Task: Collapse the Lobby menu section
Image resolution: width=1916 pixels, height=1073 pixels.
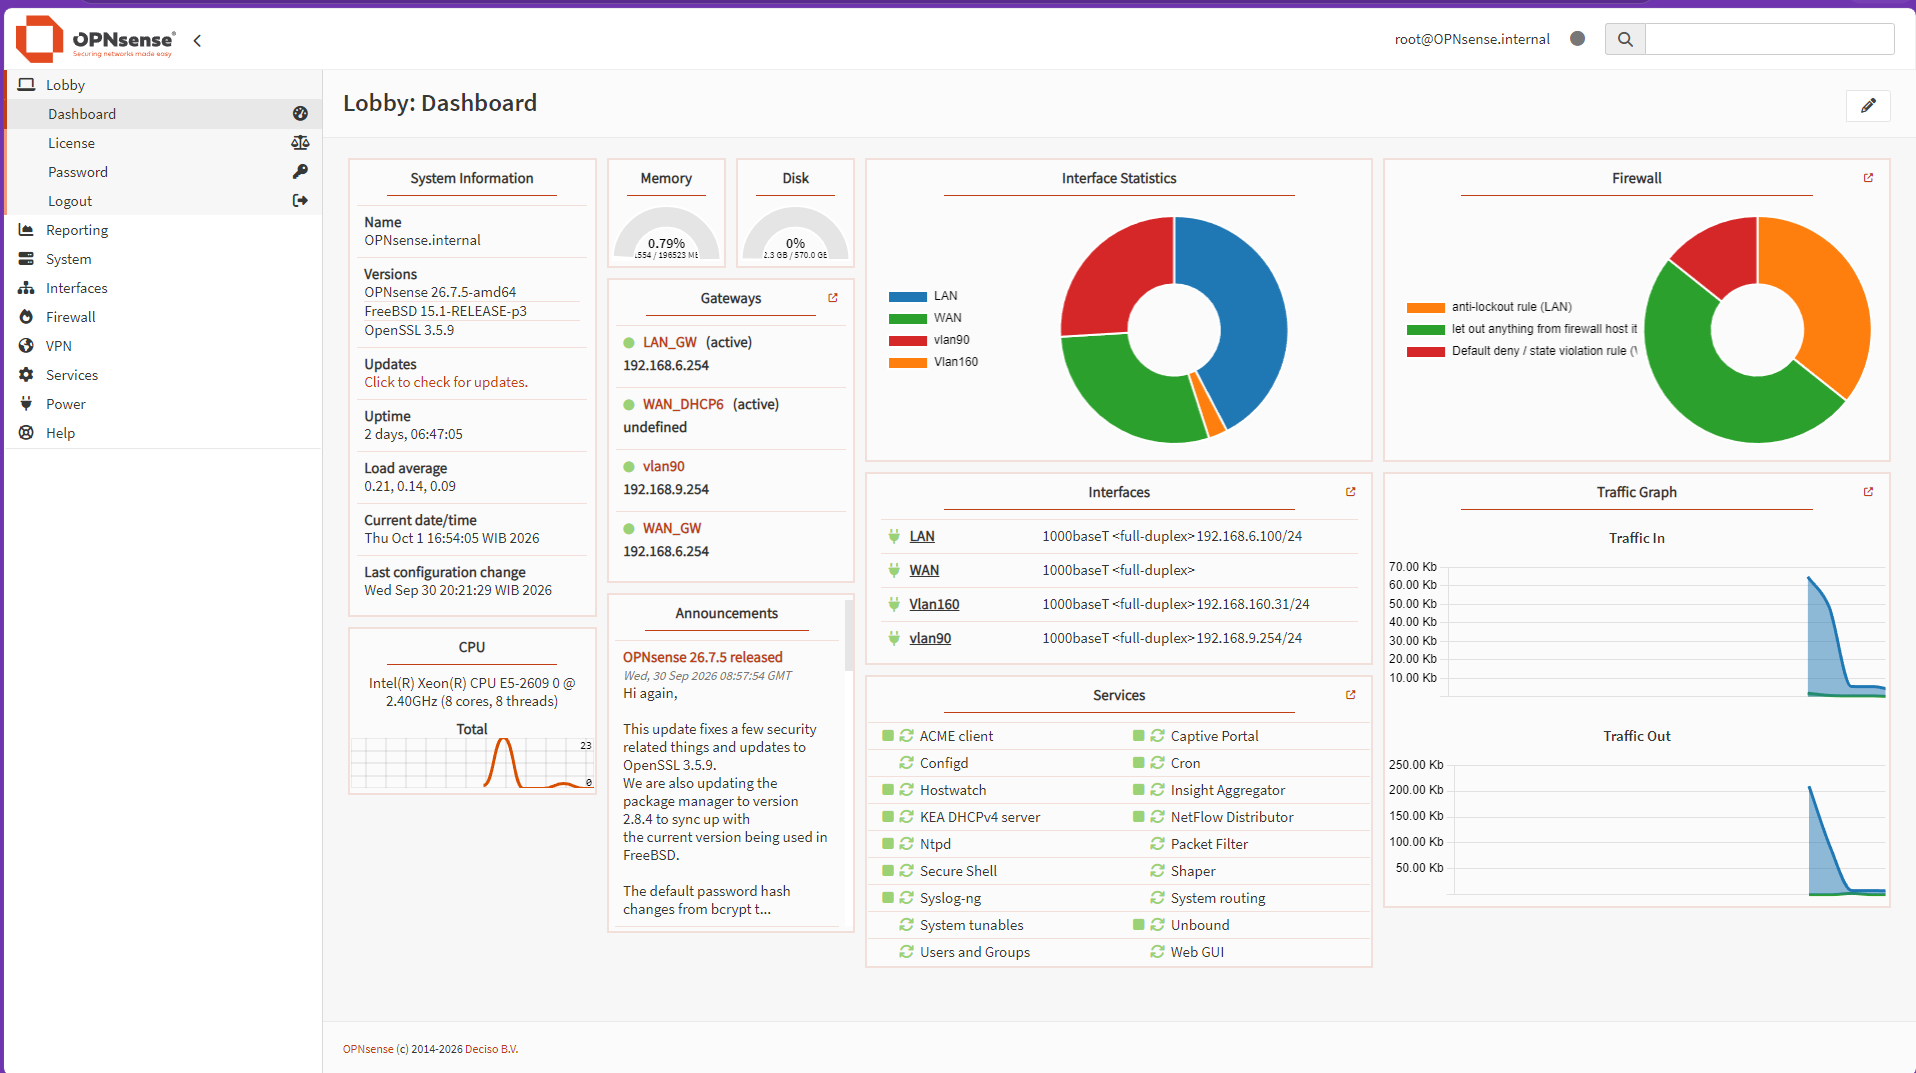Action: 164,85
